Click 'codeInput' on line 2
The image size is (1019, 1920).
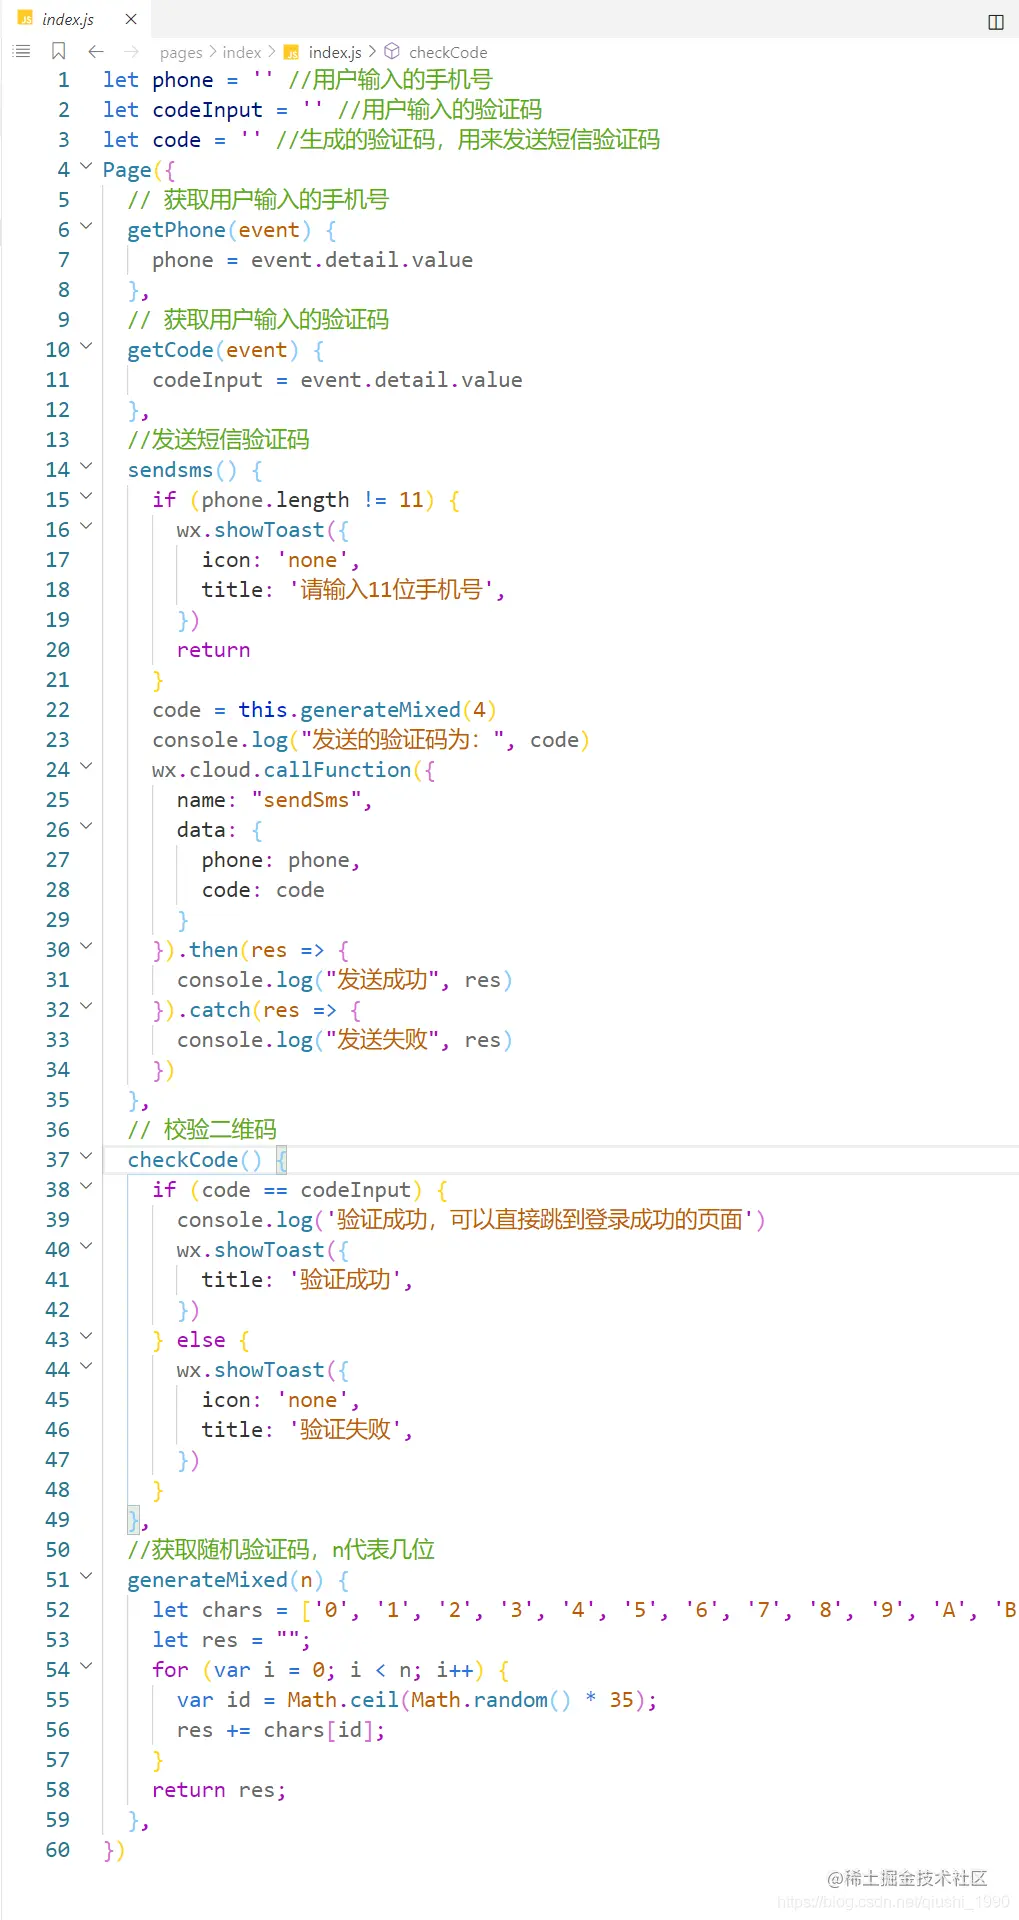[x=207, y=110]
